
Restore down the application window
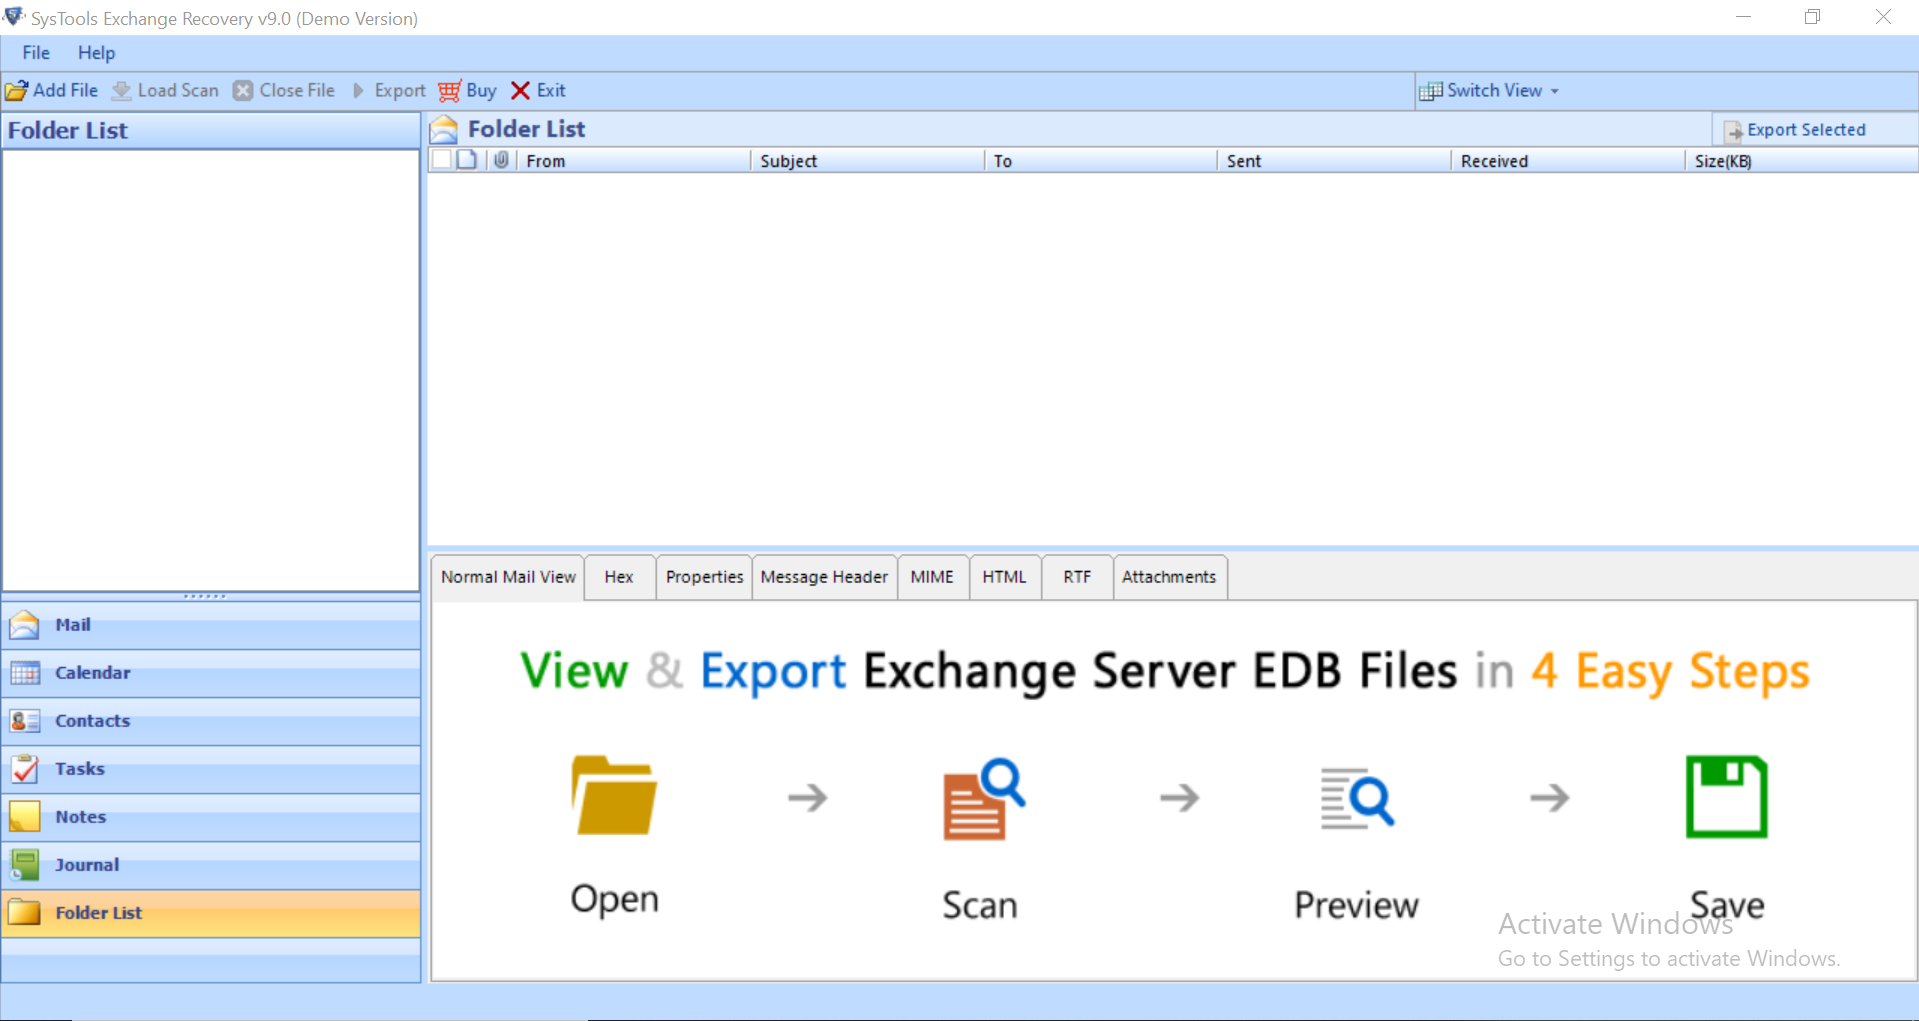click(1812, 17)
